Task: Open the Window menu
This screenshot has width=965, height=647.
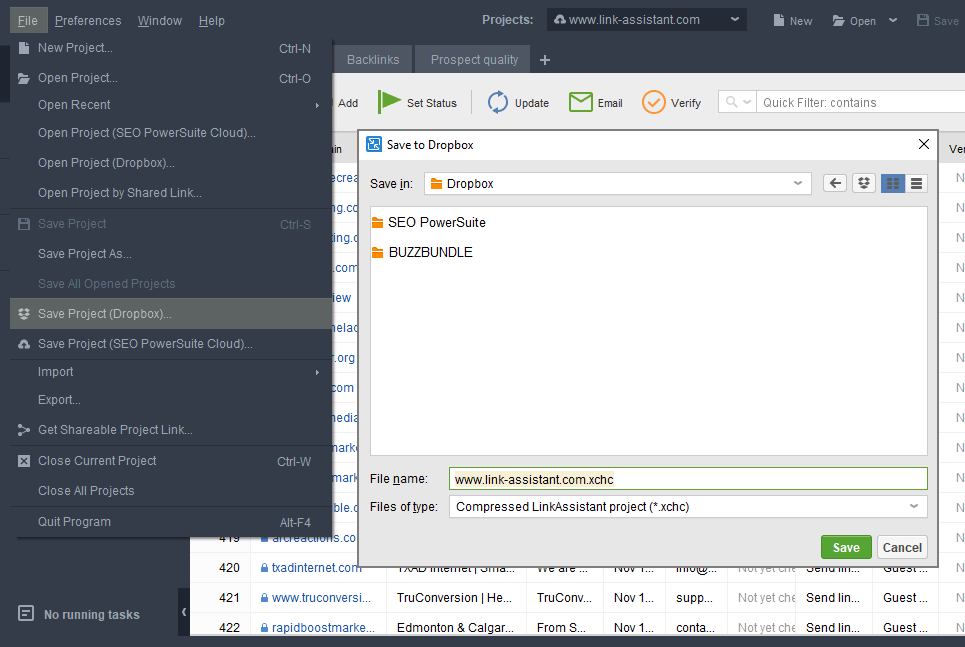Action: tap(160, 20)
